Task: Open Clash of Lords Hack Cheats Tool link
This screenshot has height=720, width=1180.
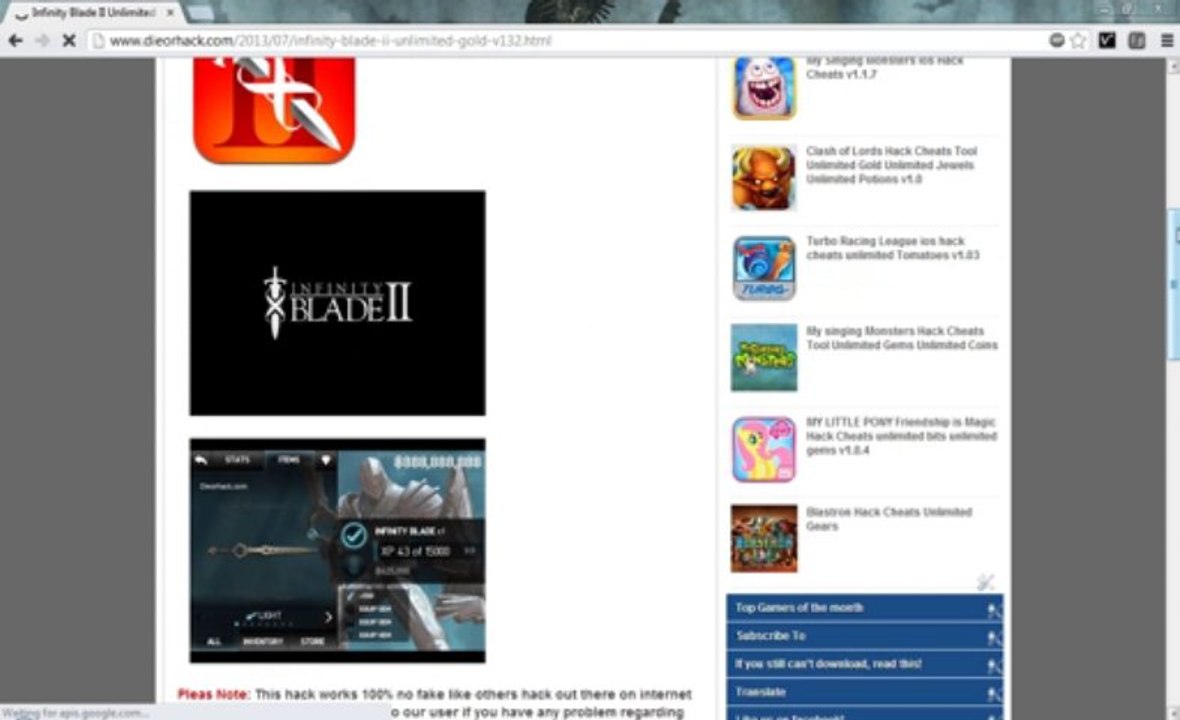Action: pyautogui.click(x=891, y=165)
